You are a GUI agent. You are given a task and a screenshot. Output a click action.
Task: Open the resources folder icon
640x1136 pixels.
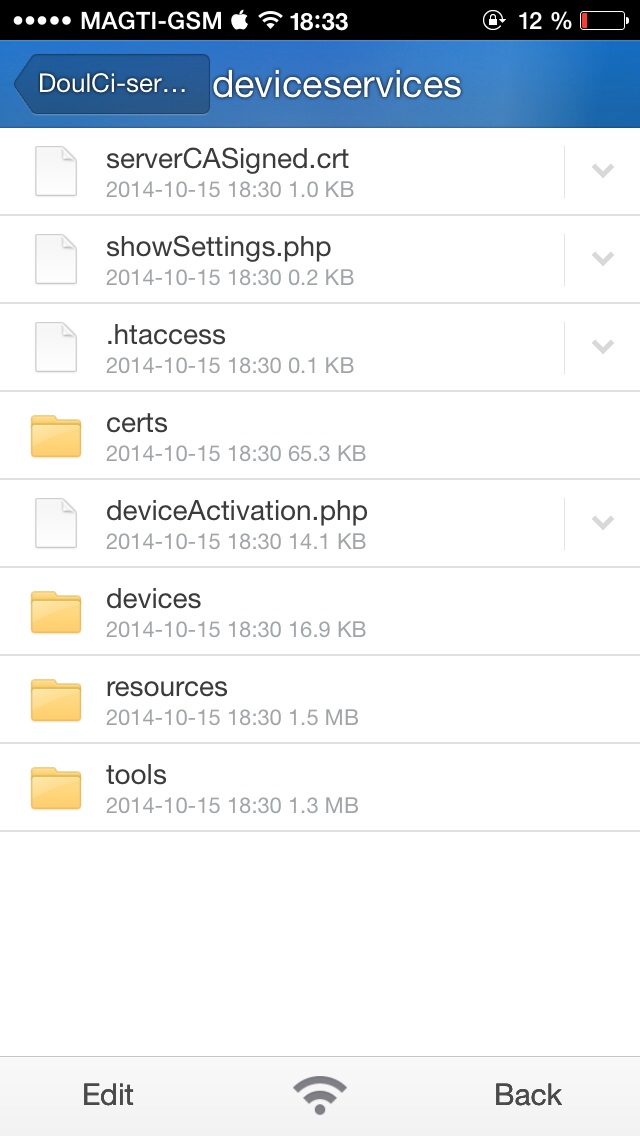(x=56, y=700)
